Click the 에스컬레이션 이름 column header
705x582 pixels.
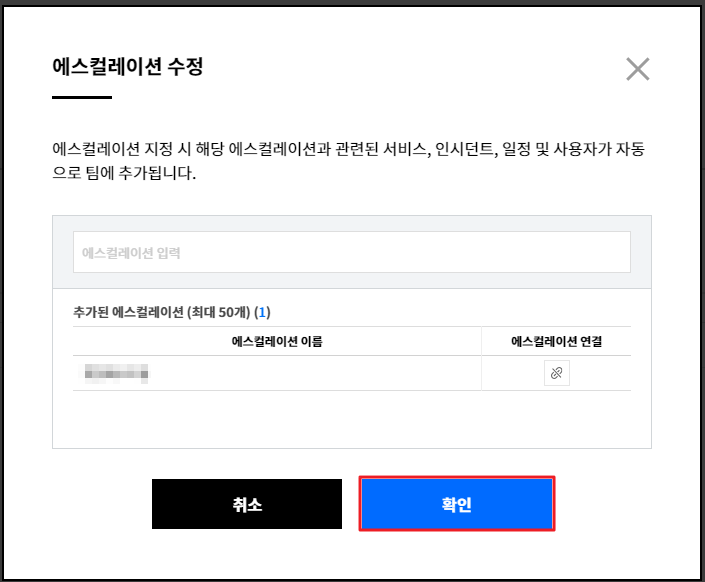(x=276, y=341)
